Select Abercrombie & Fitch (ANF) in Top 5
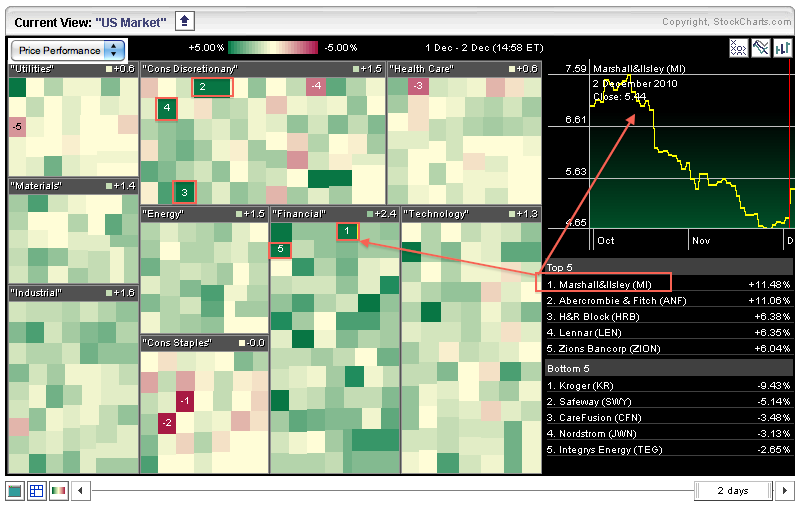The image size is (800, 505). pyautogui.click(x=668, y=300)
